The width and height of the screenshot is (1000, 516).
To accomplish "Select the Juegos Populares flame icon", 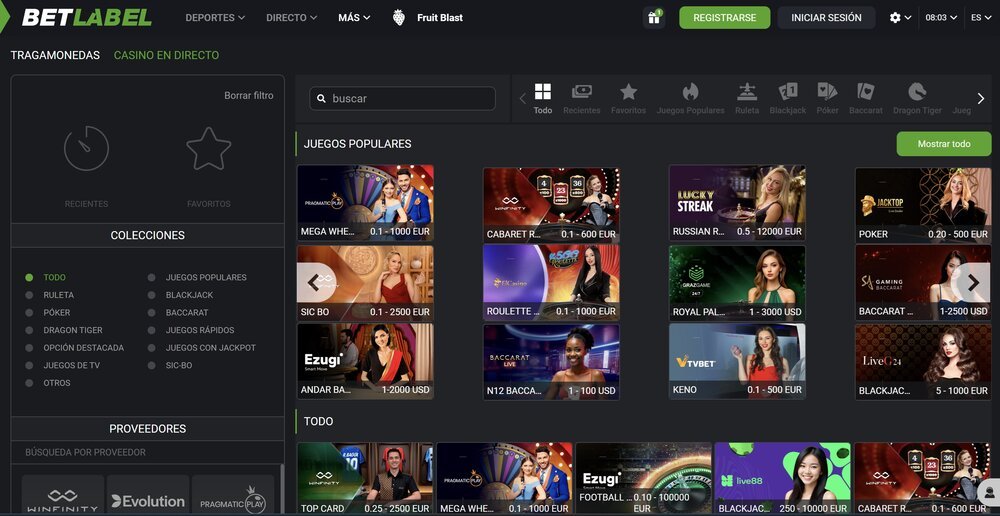I will pos(691,92).
